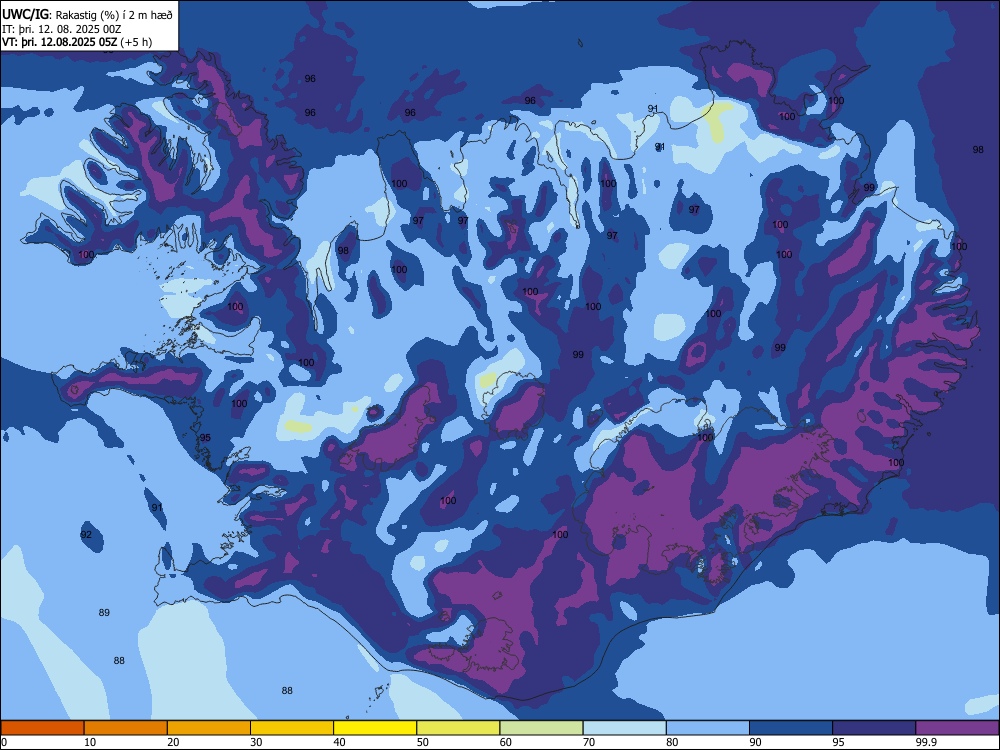Select the purple above-99.9 legend swatch
This screenshot has height=750, width=1000.
957,728
